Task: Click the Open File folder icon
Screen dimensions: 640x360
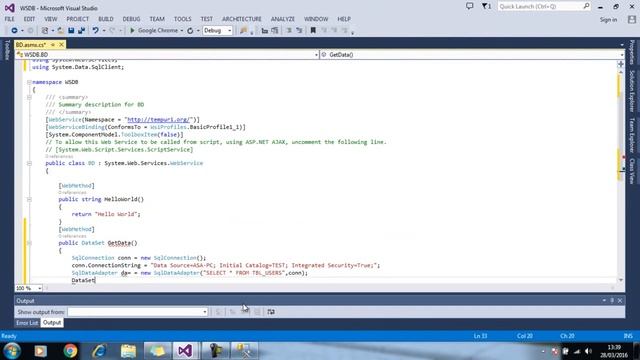Action: tap(60, 31)
